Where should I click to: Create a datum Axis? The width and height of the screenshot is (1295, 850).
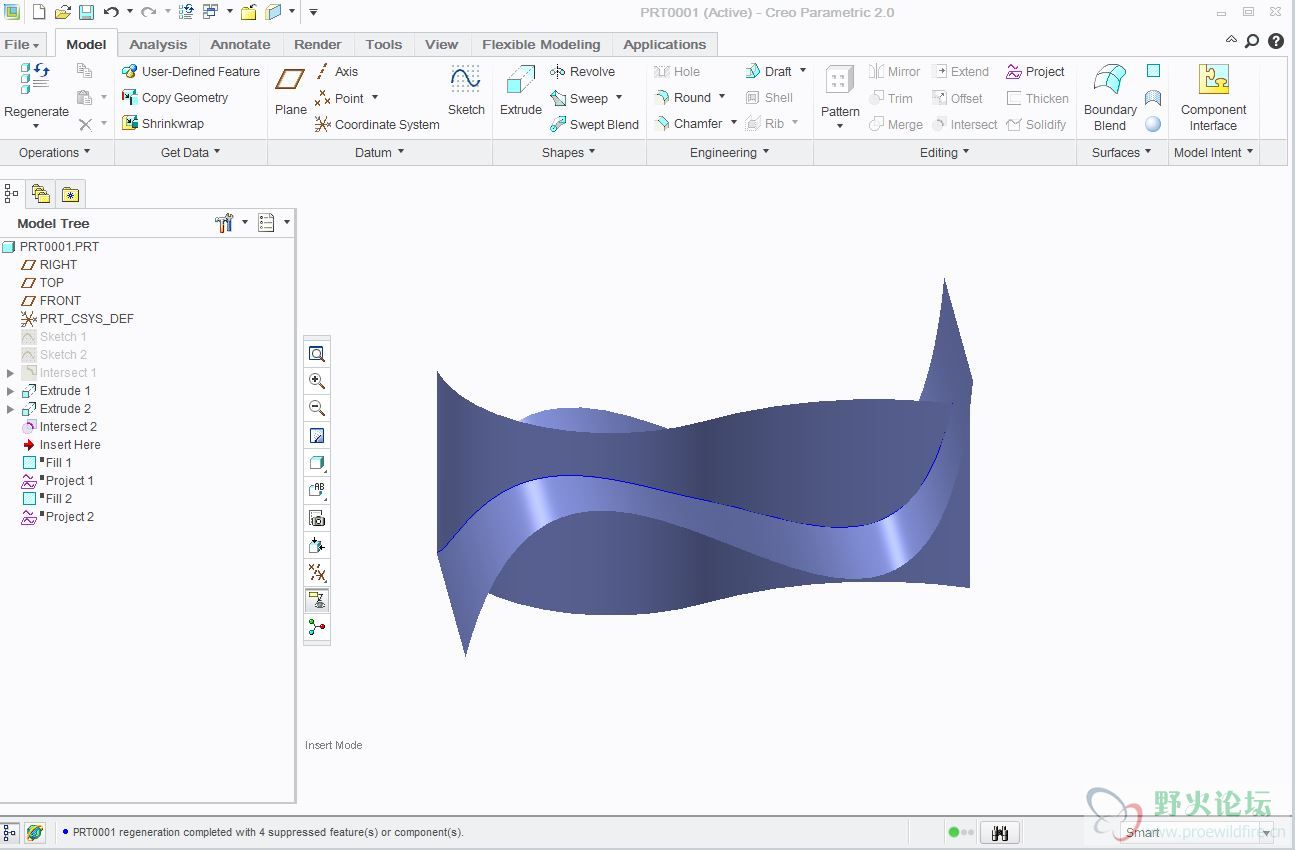336,72
